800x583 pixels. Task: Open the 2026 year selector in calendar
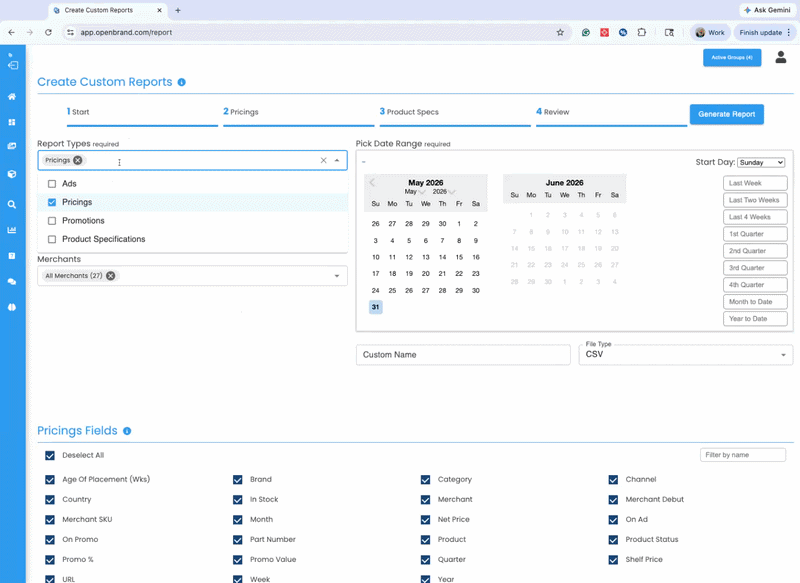point(444,192)
